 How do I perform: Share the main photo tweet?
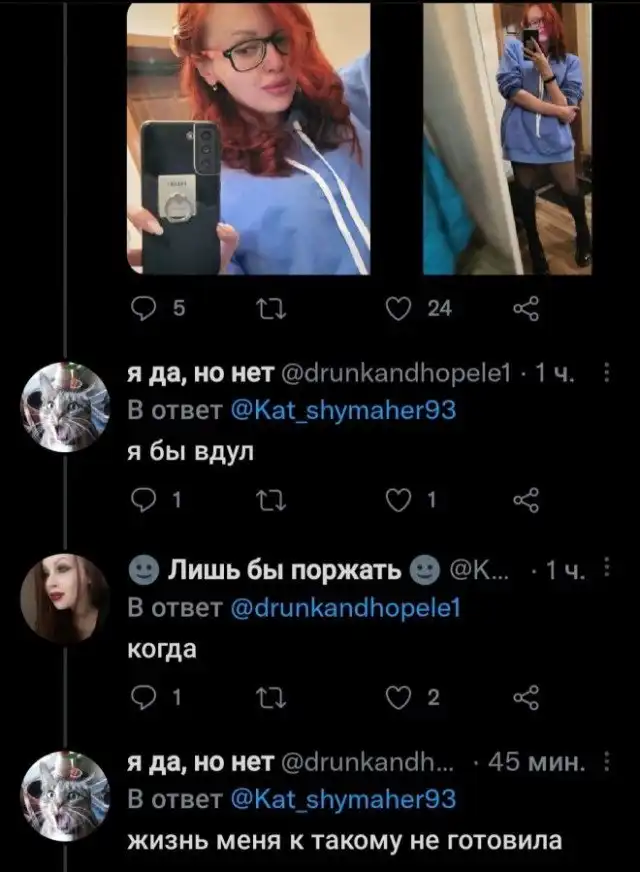(x=524, y=310)
